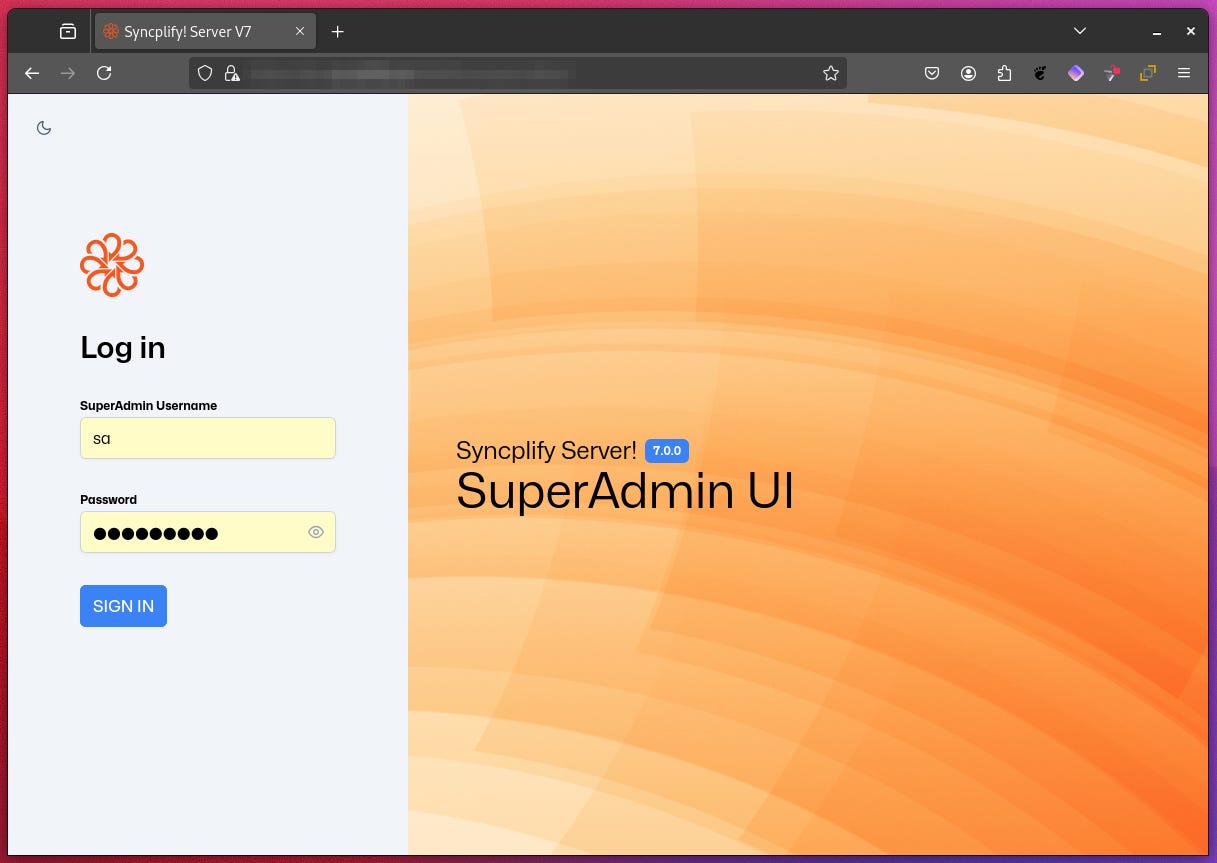The image size is (1217, 863).
Task: Click the red arrow extension icon
Action: click(x=1112, y=73)
